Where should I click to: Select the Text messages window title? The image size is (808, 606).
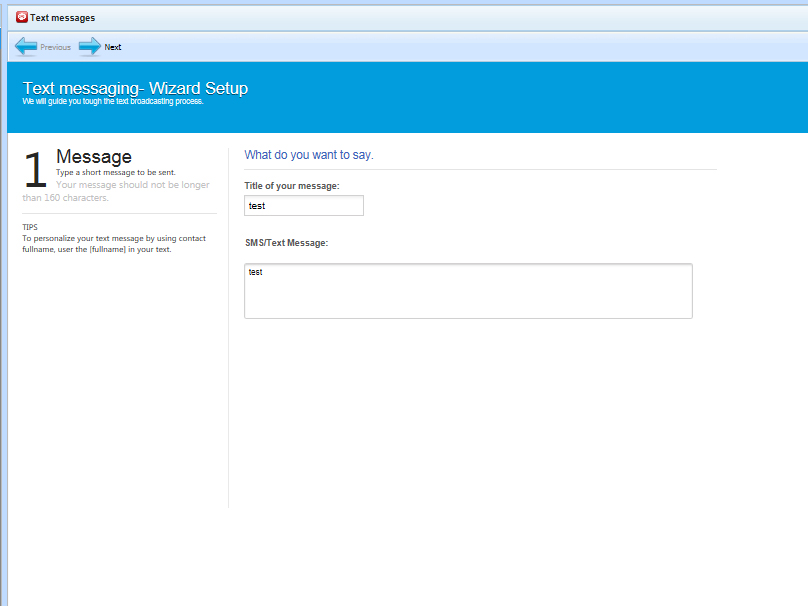coord(62,18)
